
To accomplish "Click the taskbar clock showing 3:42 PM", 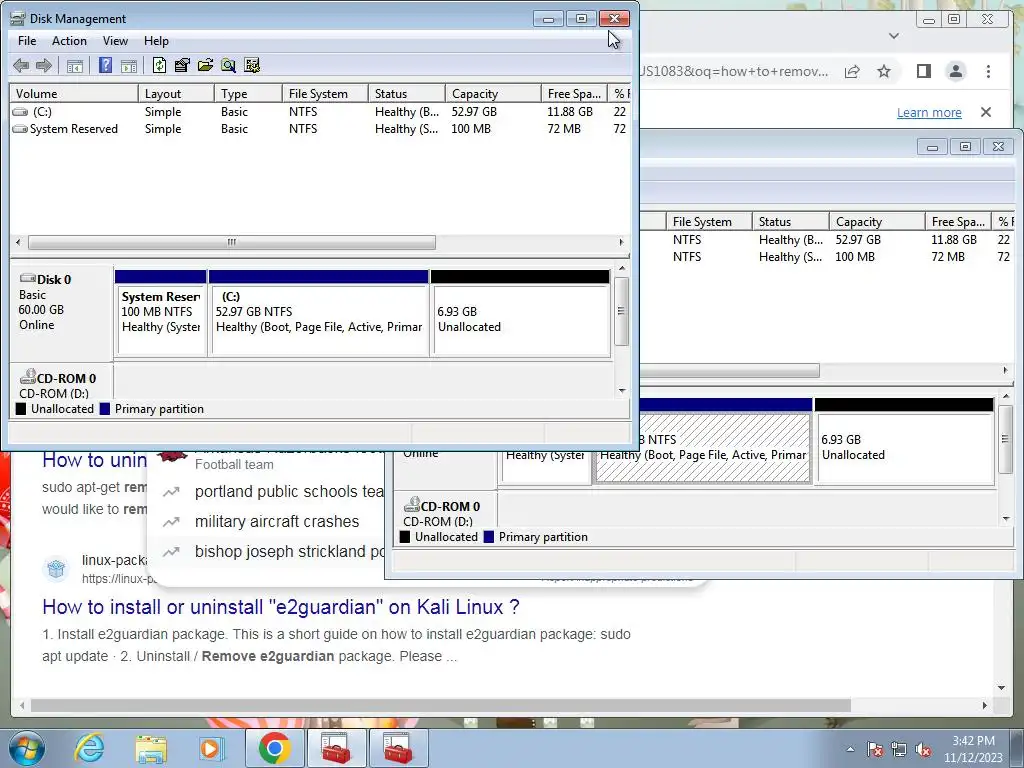I will 973,749.
